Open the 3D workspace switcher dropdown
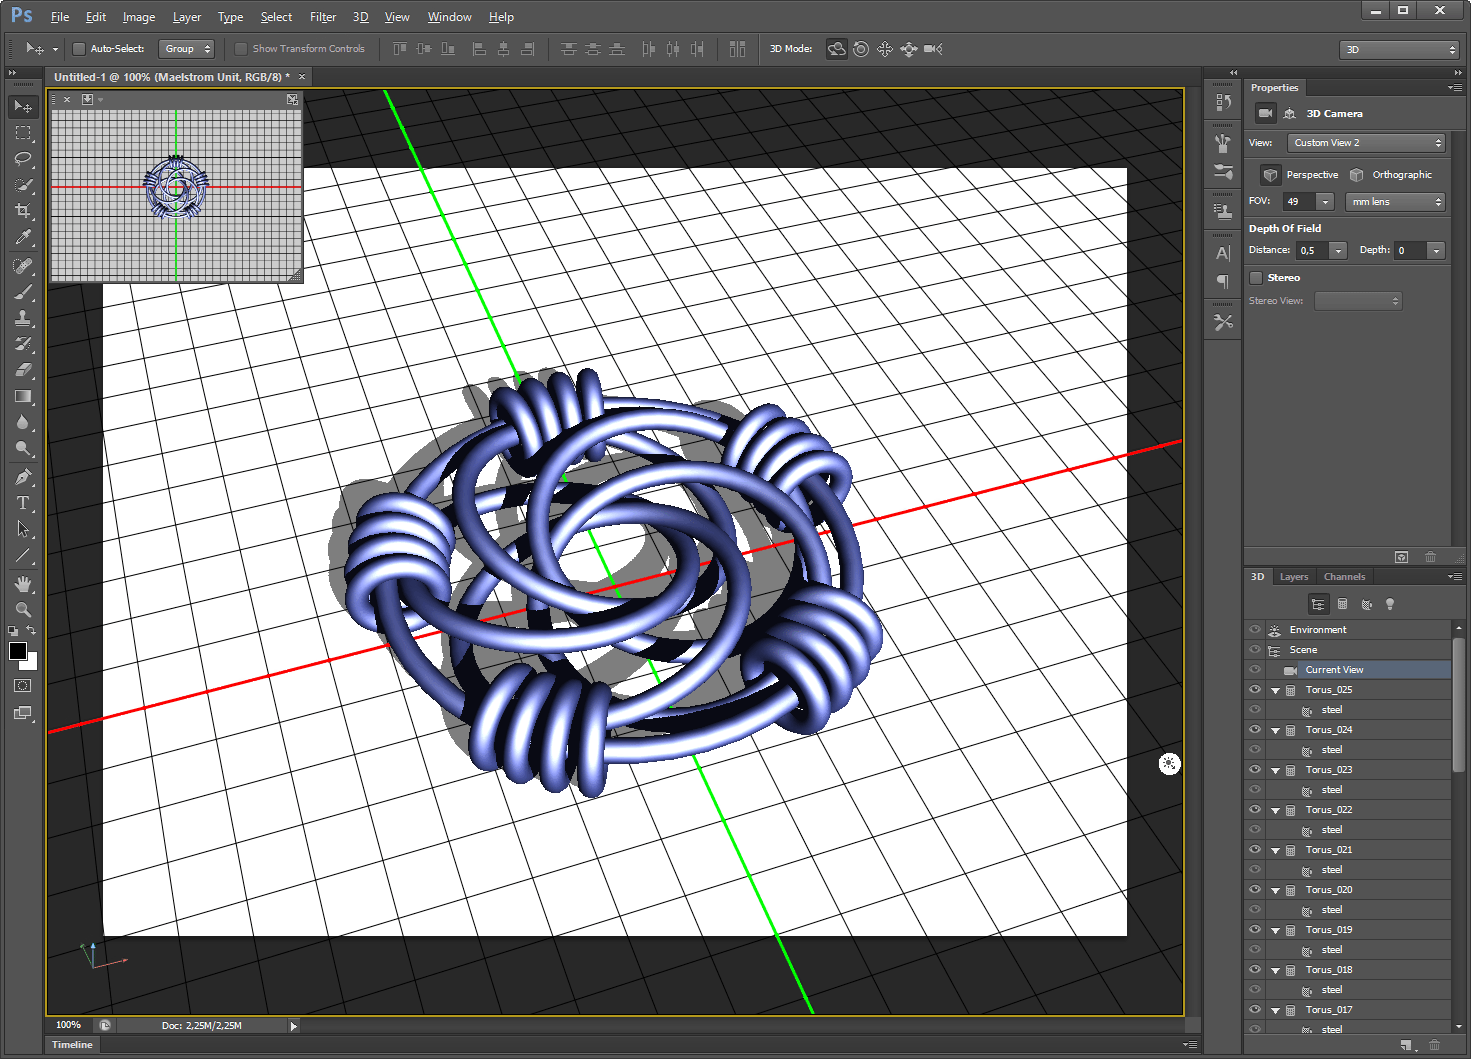Image resolution: width=1471 pixels, height=1059 pixels. (x=1399, y=50)
